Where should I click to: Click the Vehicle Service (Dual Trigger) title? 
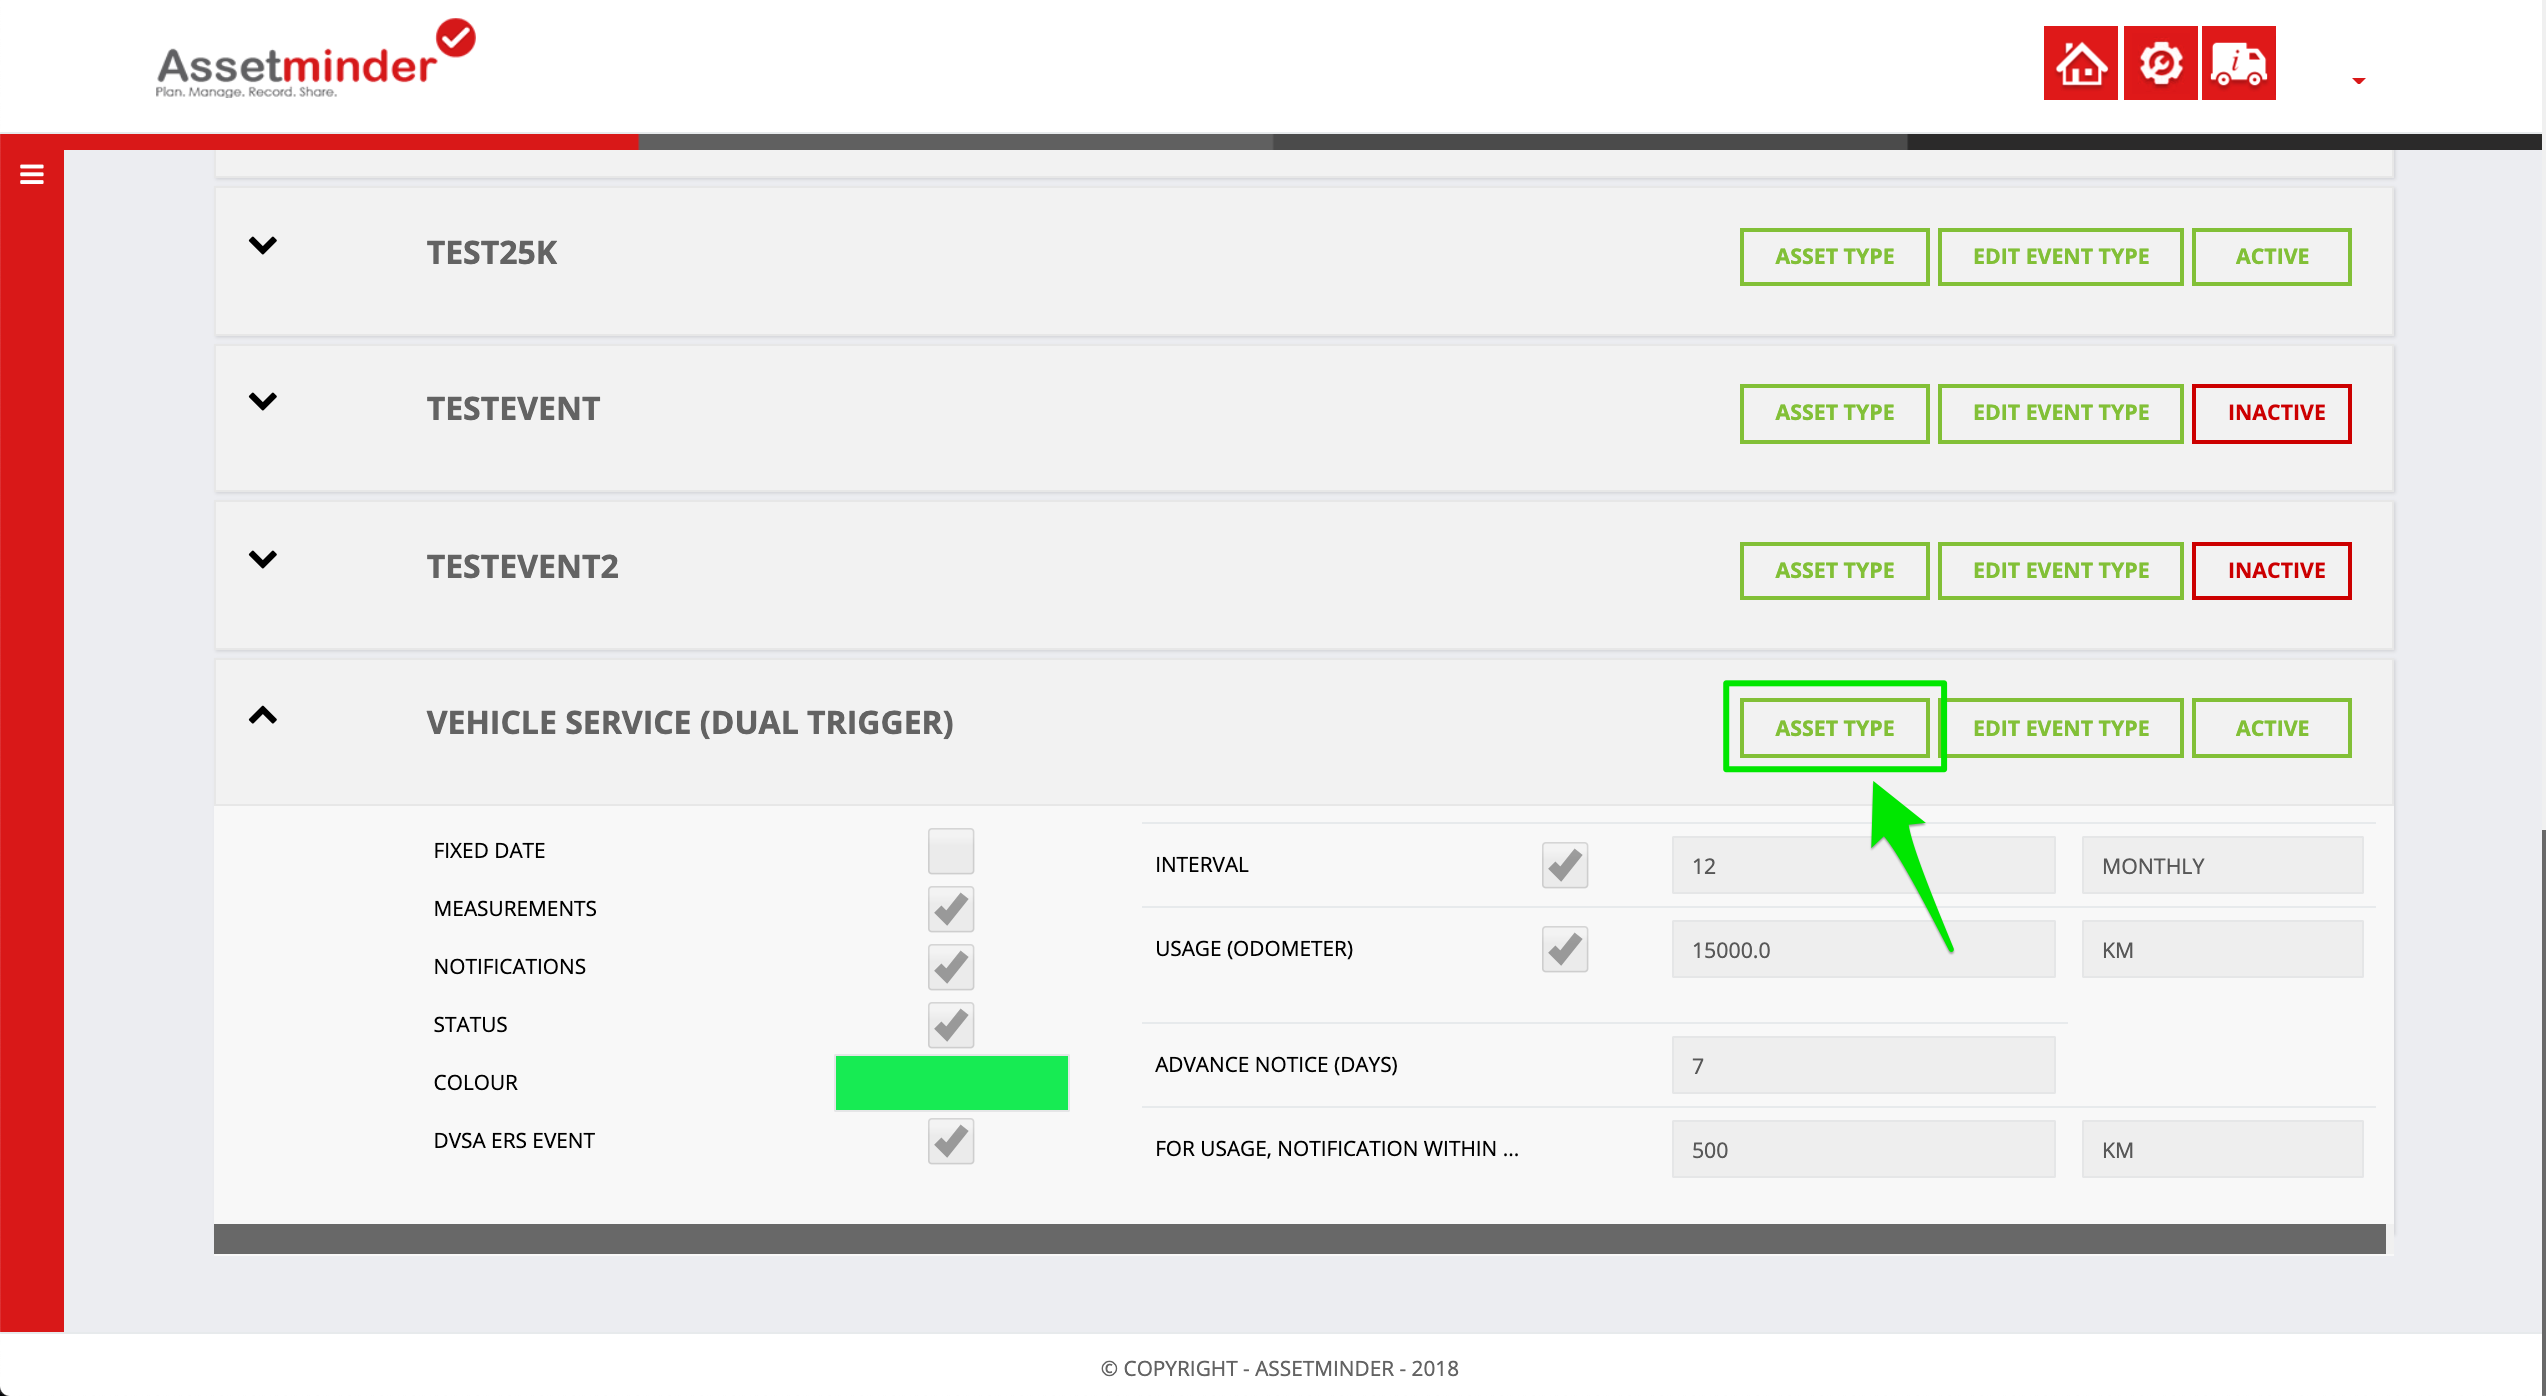tap(690, 723)
